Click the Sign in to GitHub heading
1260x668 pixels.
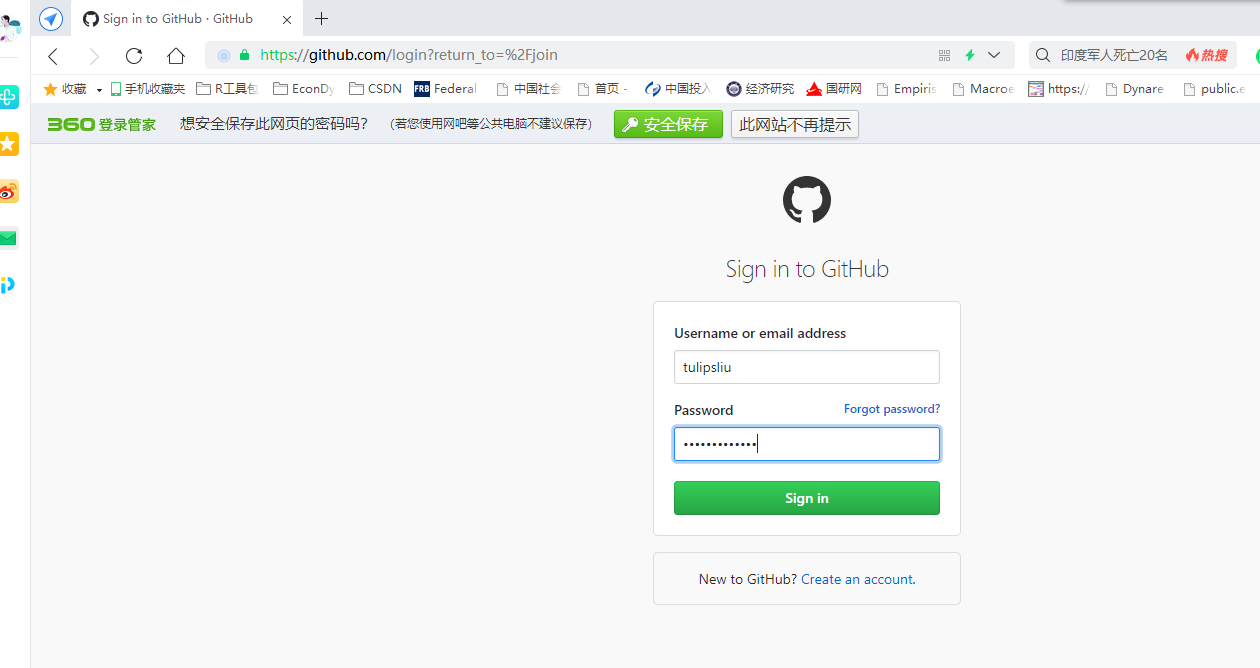click(x=807, y=269)
